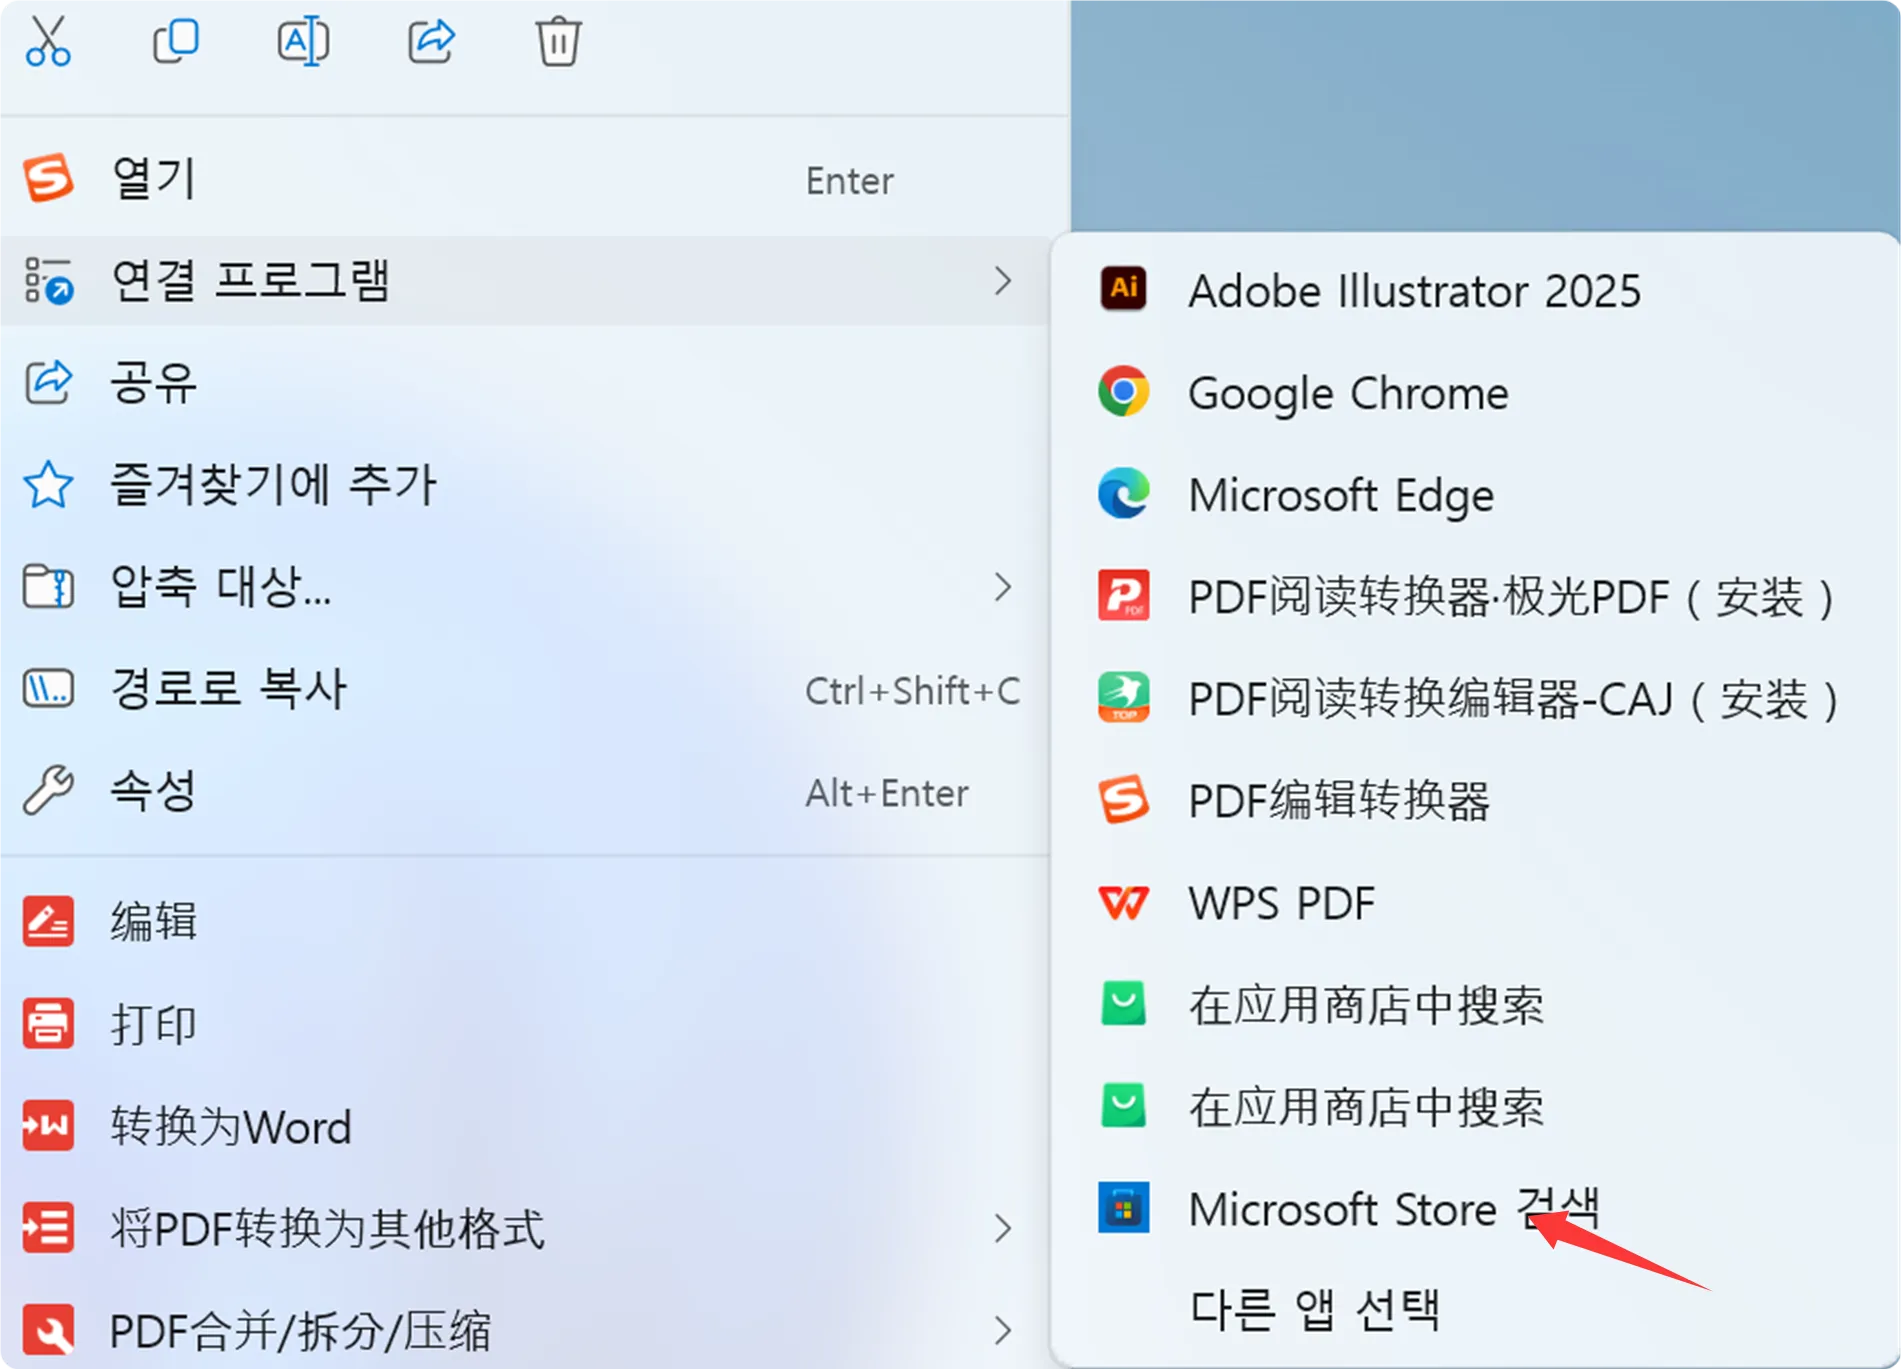Click the Ctrl+Shift+C shortcut label
The image size is (1901, 1369).
[x=913, y=691]
